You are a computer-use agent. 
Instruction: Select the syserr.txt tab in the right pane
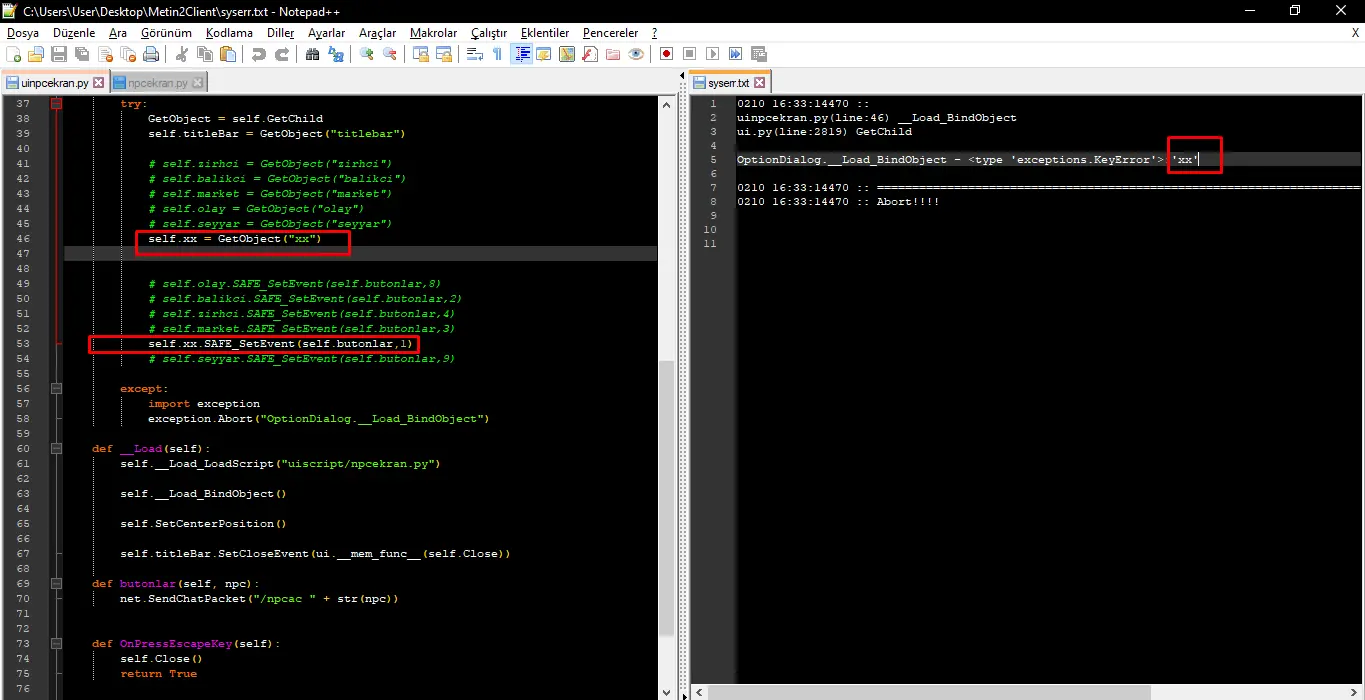click(728, 83)
